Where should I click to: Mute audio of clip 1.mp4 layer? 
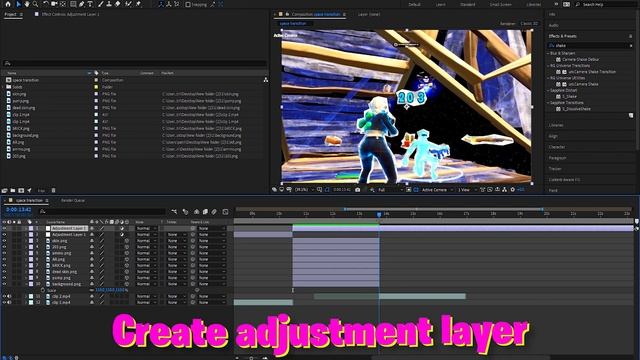tap(9, 302)
